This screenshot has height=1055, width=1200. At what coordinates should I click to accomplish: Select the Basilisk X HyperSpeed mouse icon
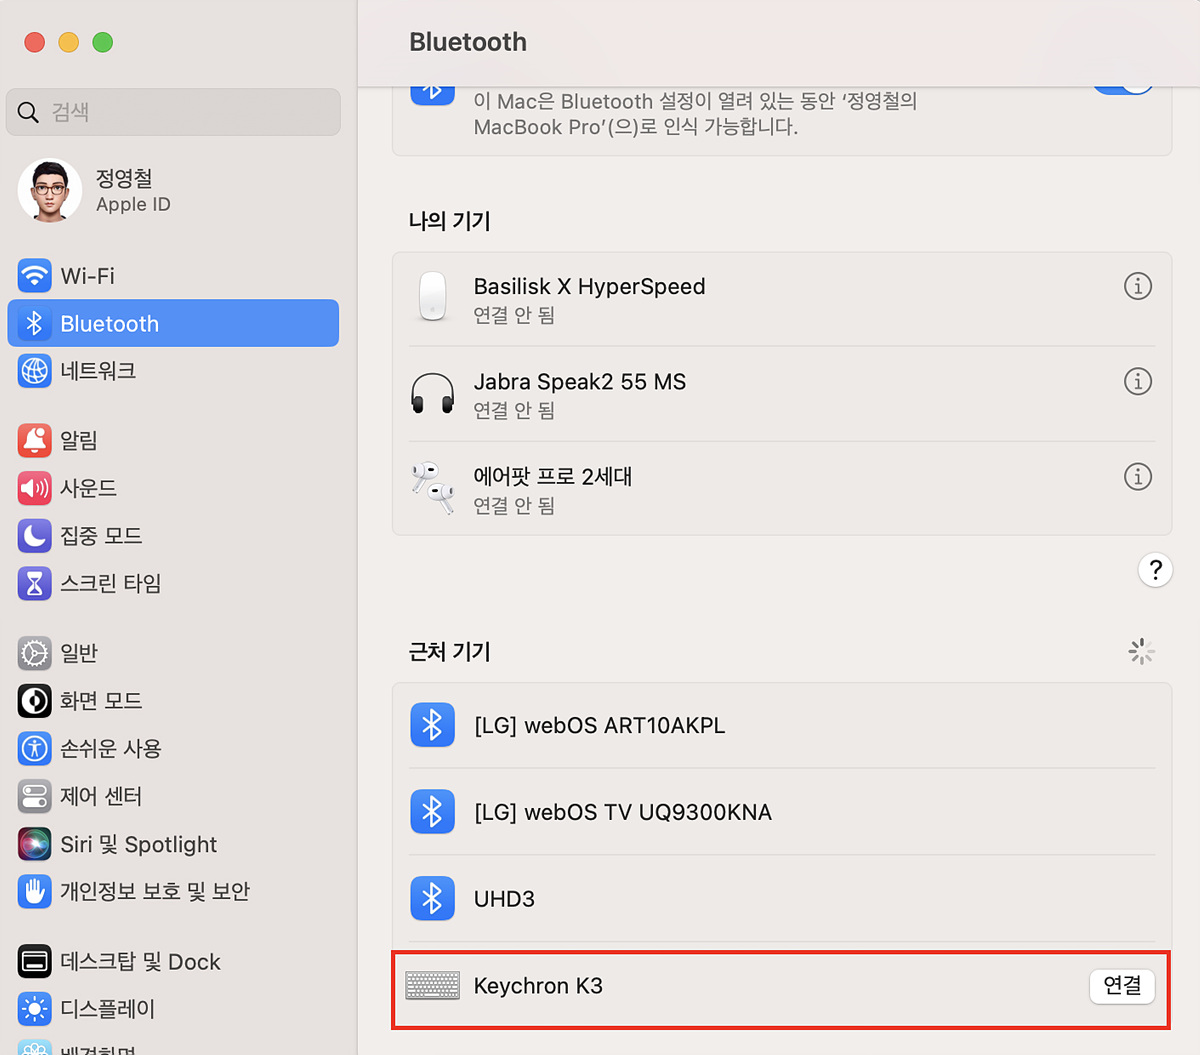pos(433,296)
